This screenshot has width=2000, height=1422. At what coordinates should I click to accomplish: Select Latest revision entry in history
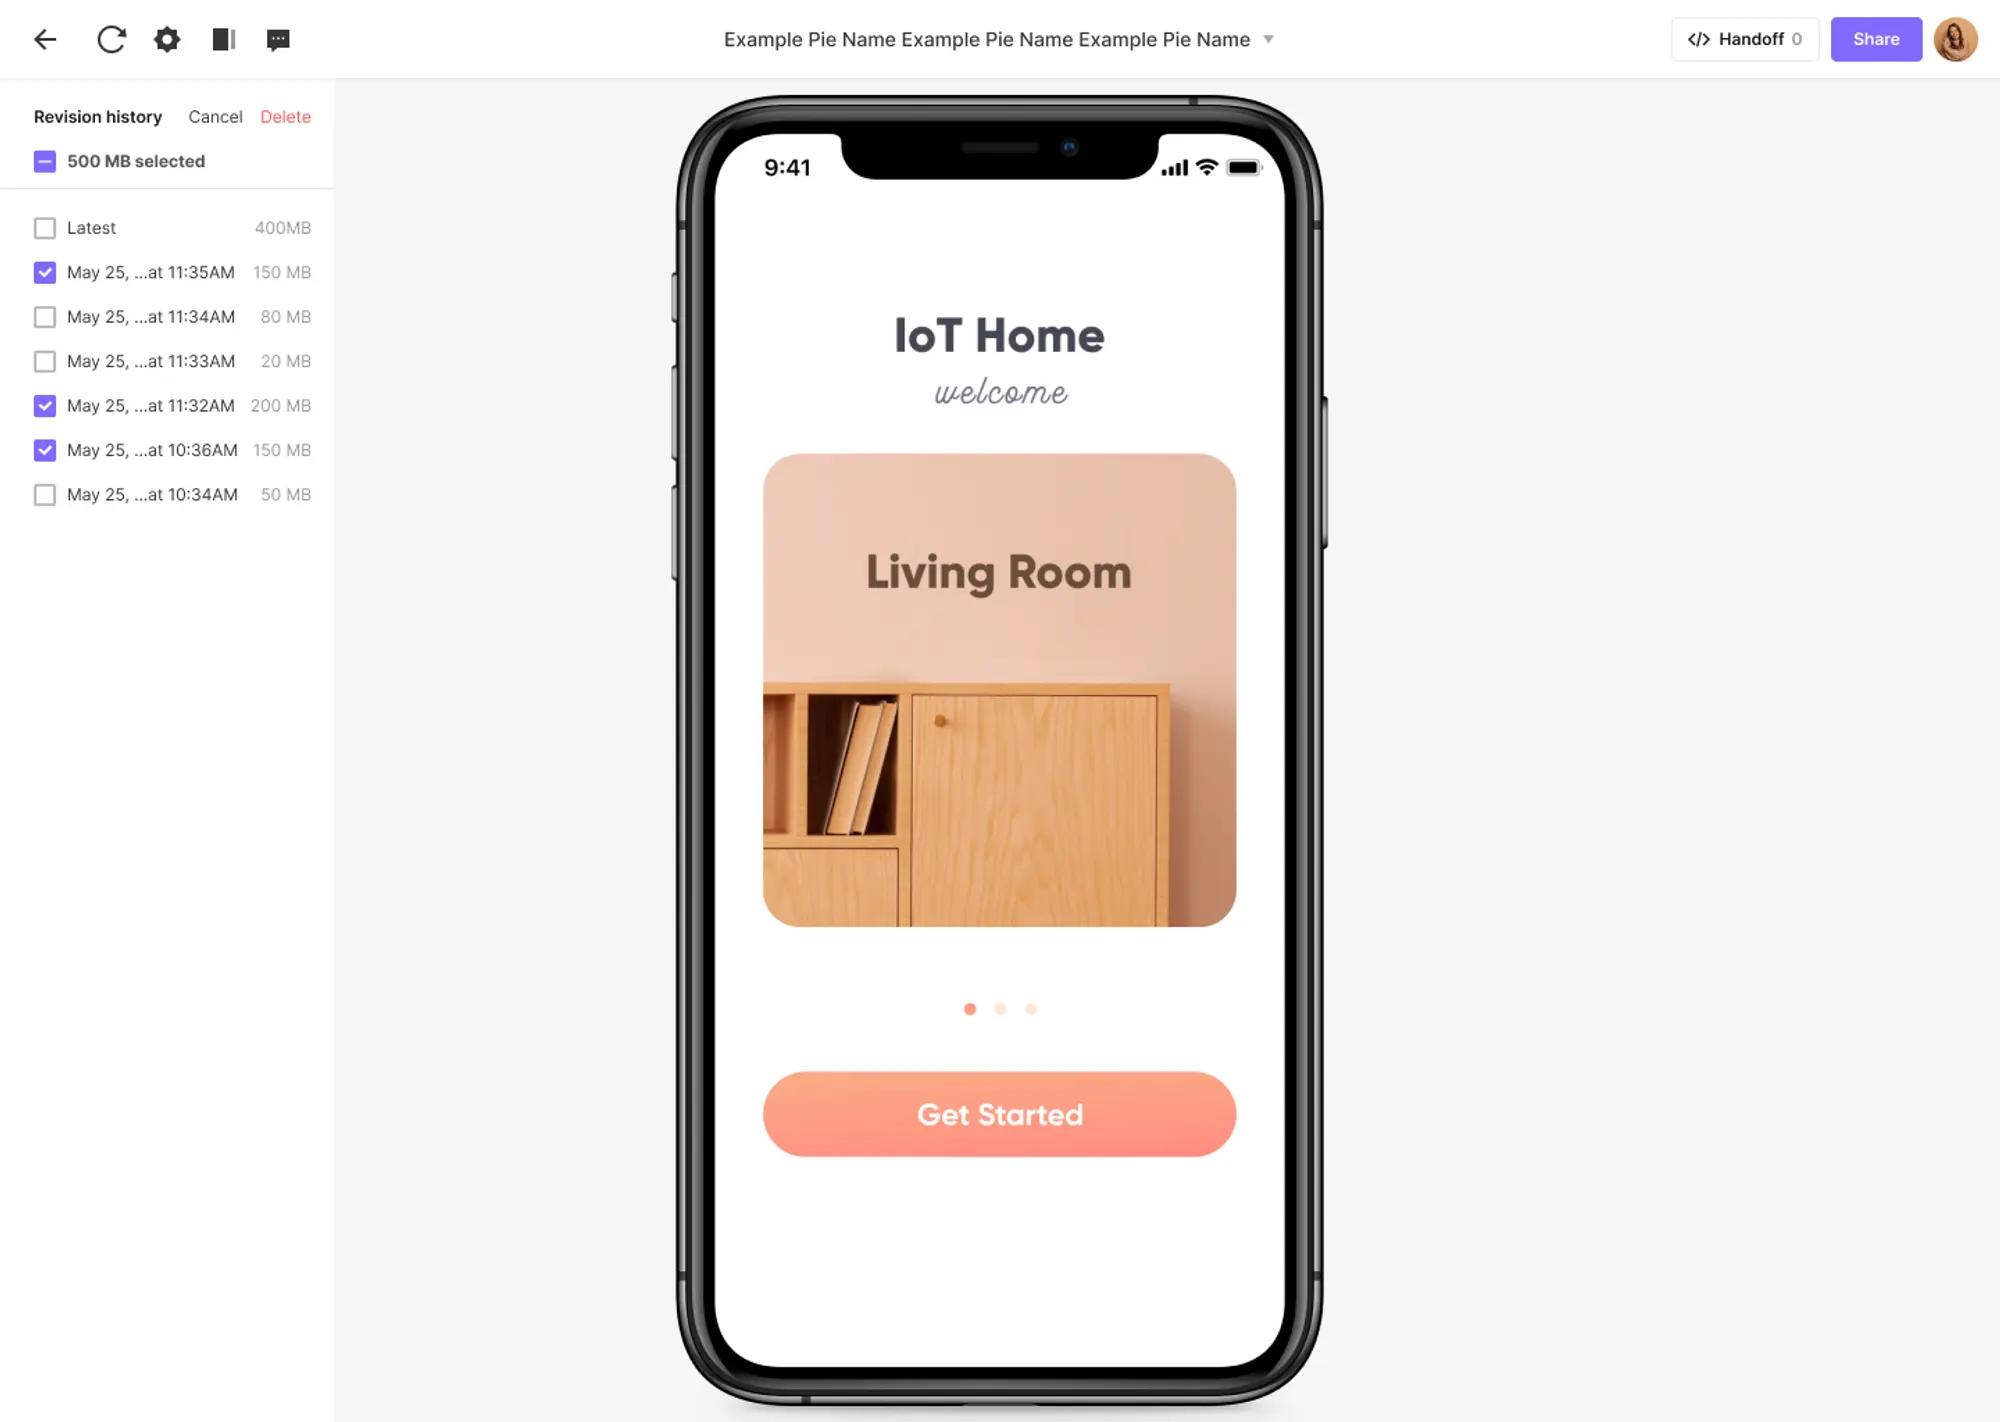click(43, 228)
